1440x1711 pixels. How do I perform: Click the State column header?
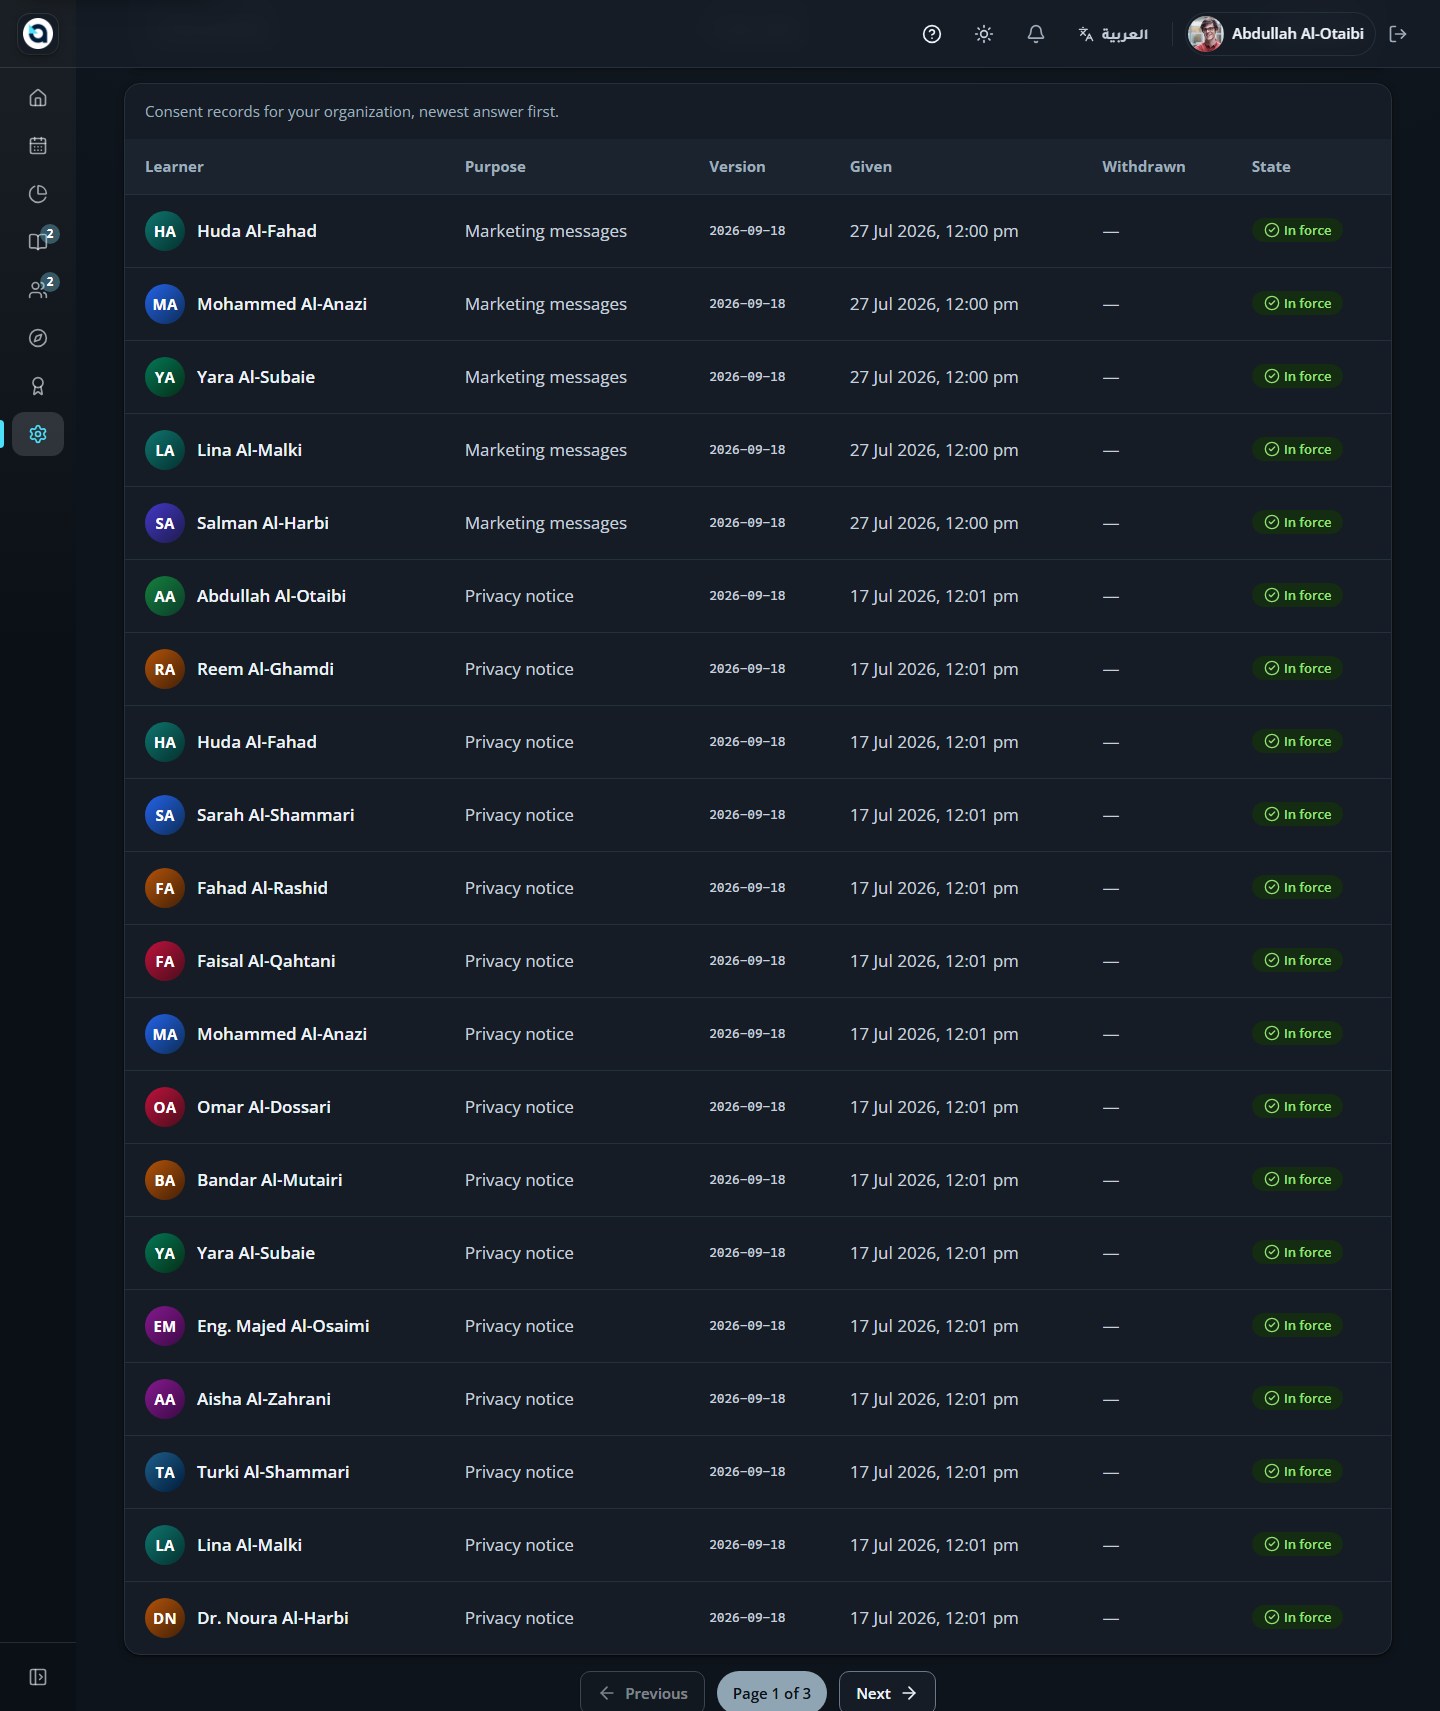click(1271, 167)
